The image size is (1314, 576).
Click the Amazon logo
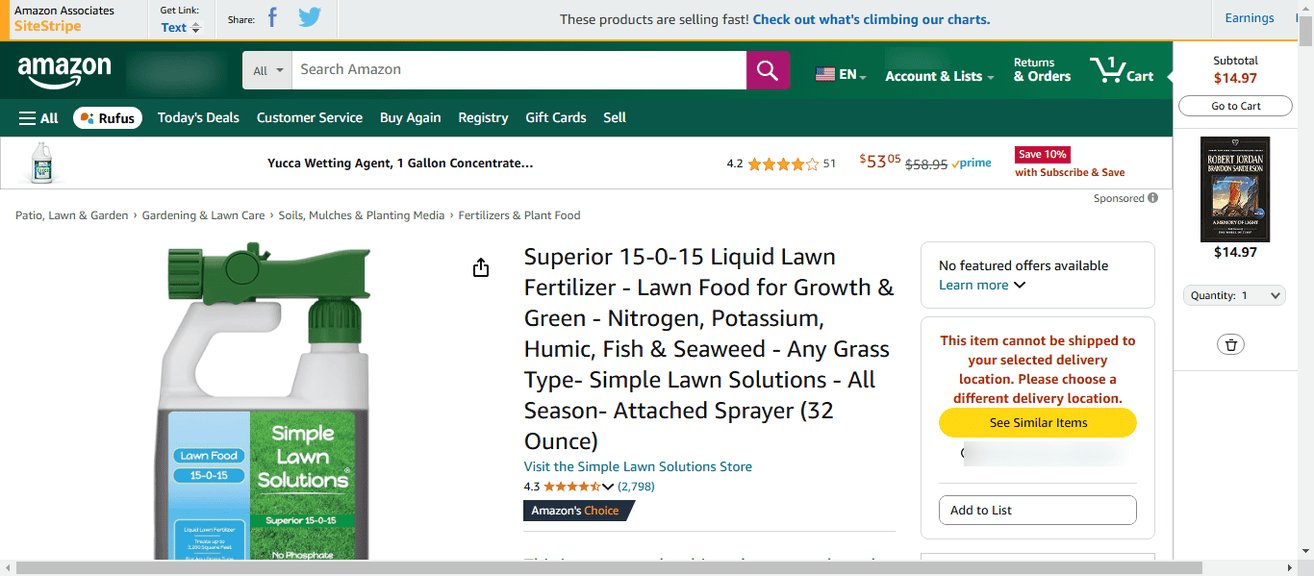[64, 70]
